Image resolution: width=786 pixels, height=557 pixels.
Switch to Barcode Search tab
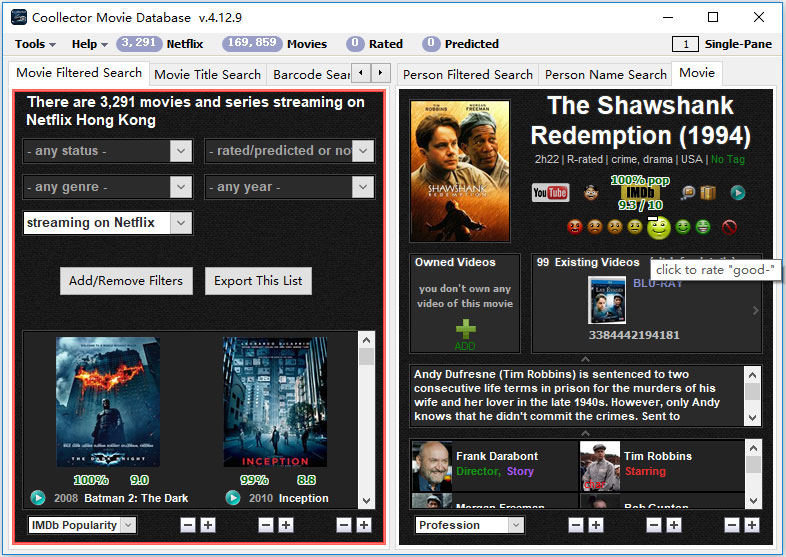pos(311,75)
